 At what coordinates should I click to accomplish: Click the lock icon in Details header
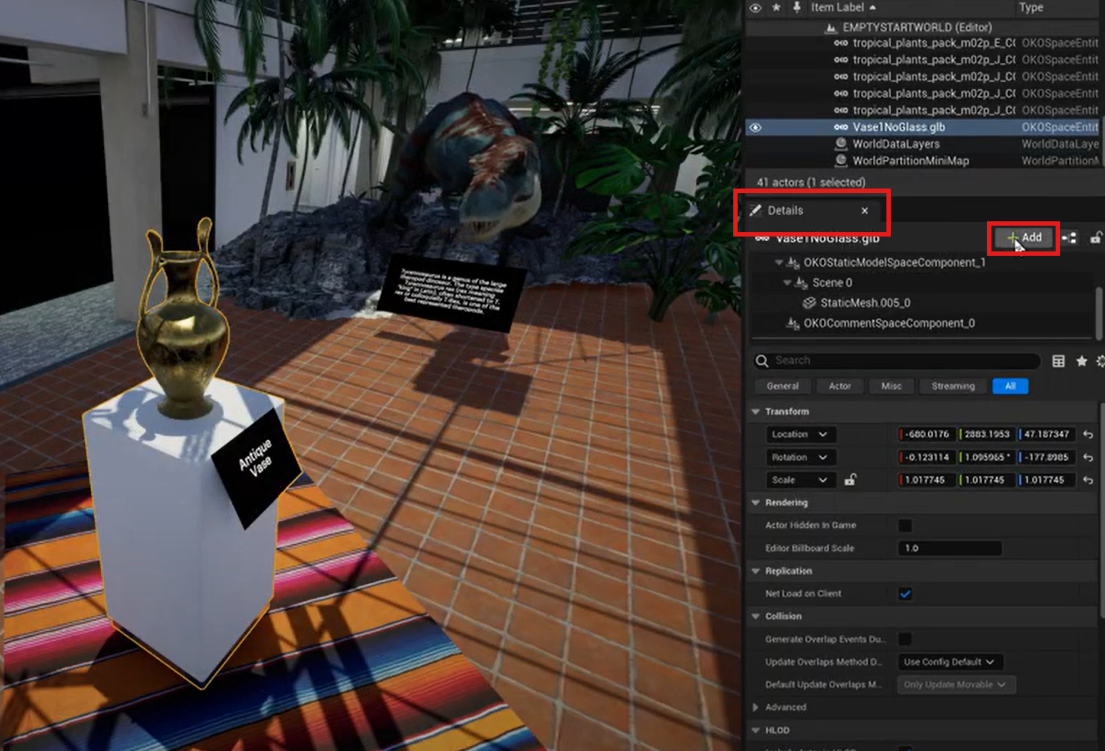[x=1096, y=238]
